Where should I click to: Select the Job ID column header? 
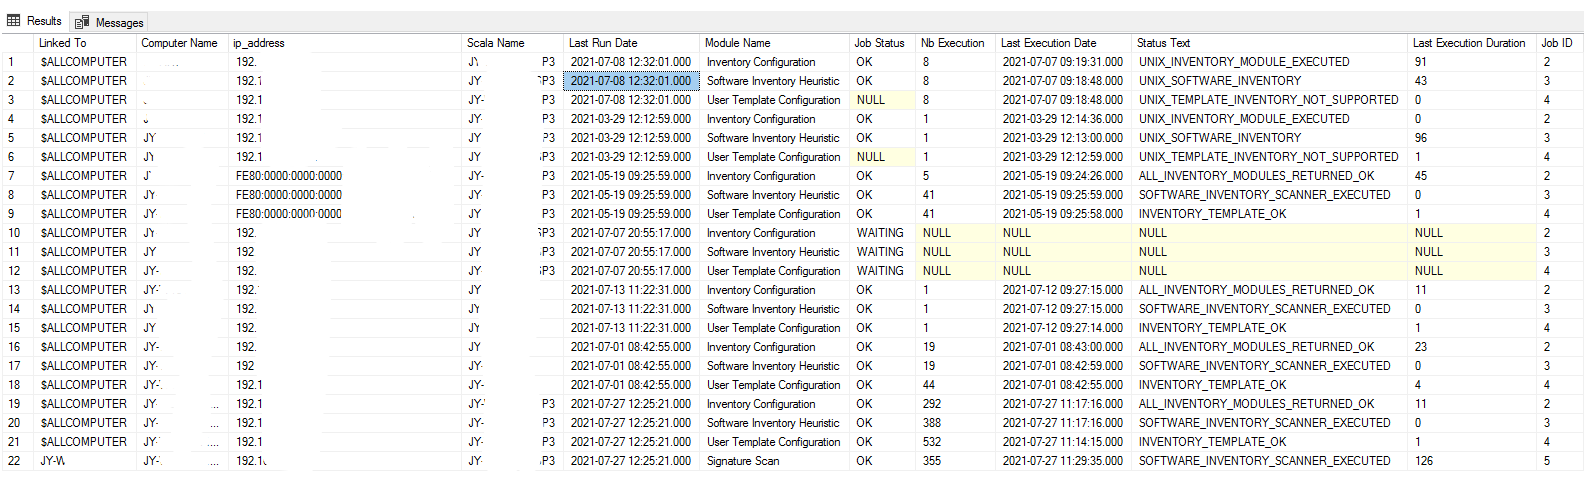coord(1556,43)
